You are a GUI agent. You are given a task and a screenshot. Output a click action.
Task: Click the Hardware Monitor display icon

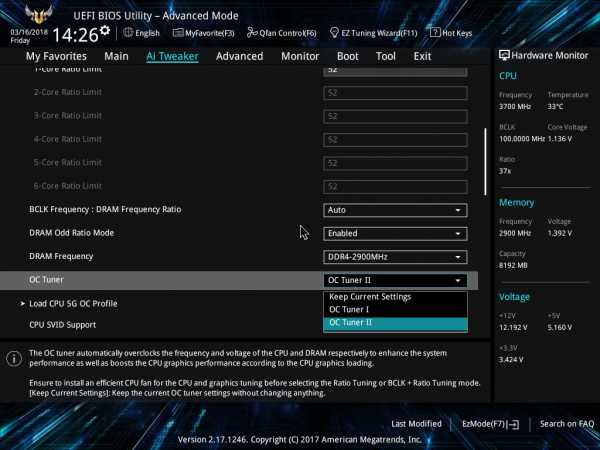point(504,55)
